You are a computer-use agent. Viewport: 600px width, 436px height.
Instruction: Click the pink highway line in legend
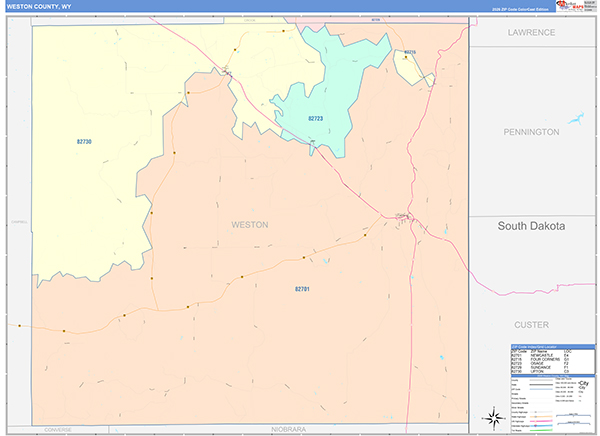541,421
